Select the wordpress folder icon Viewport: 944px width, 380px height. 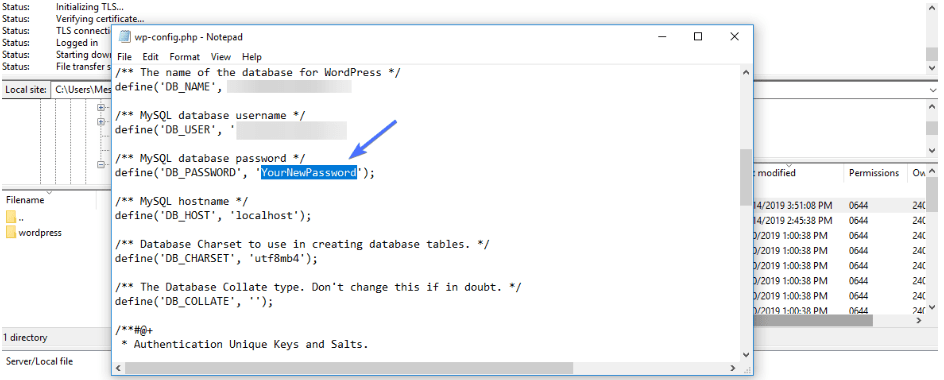[11, 232]
